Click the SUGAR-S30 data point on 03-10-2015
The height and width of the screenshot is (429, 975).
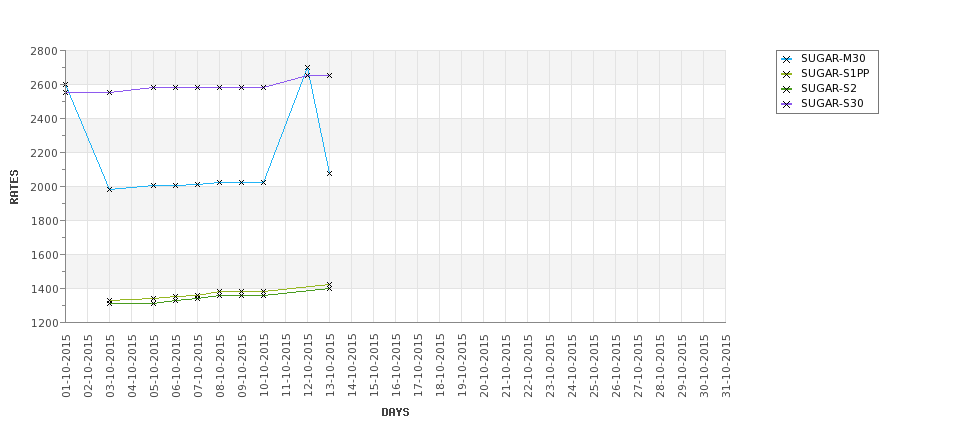109,92
